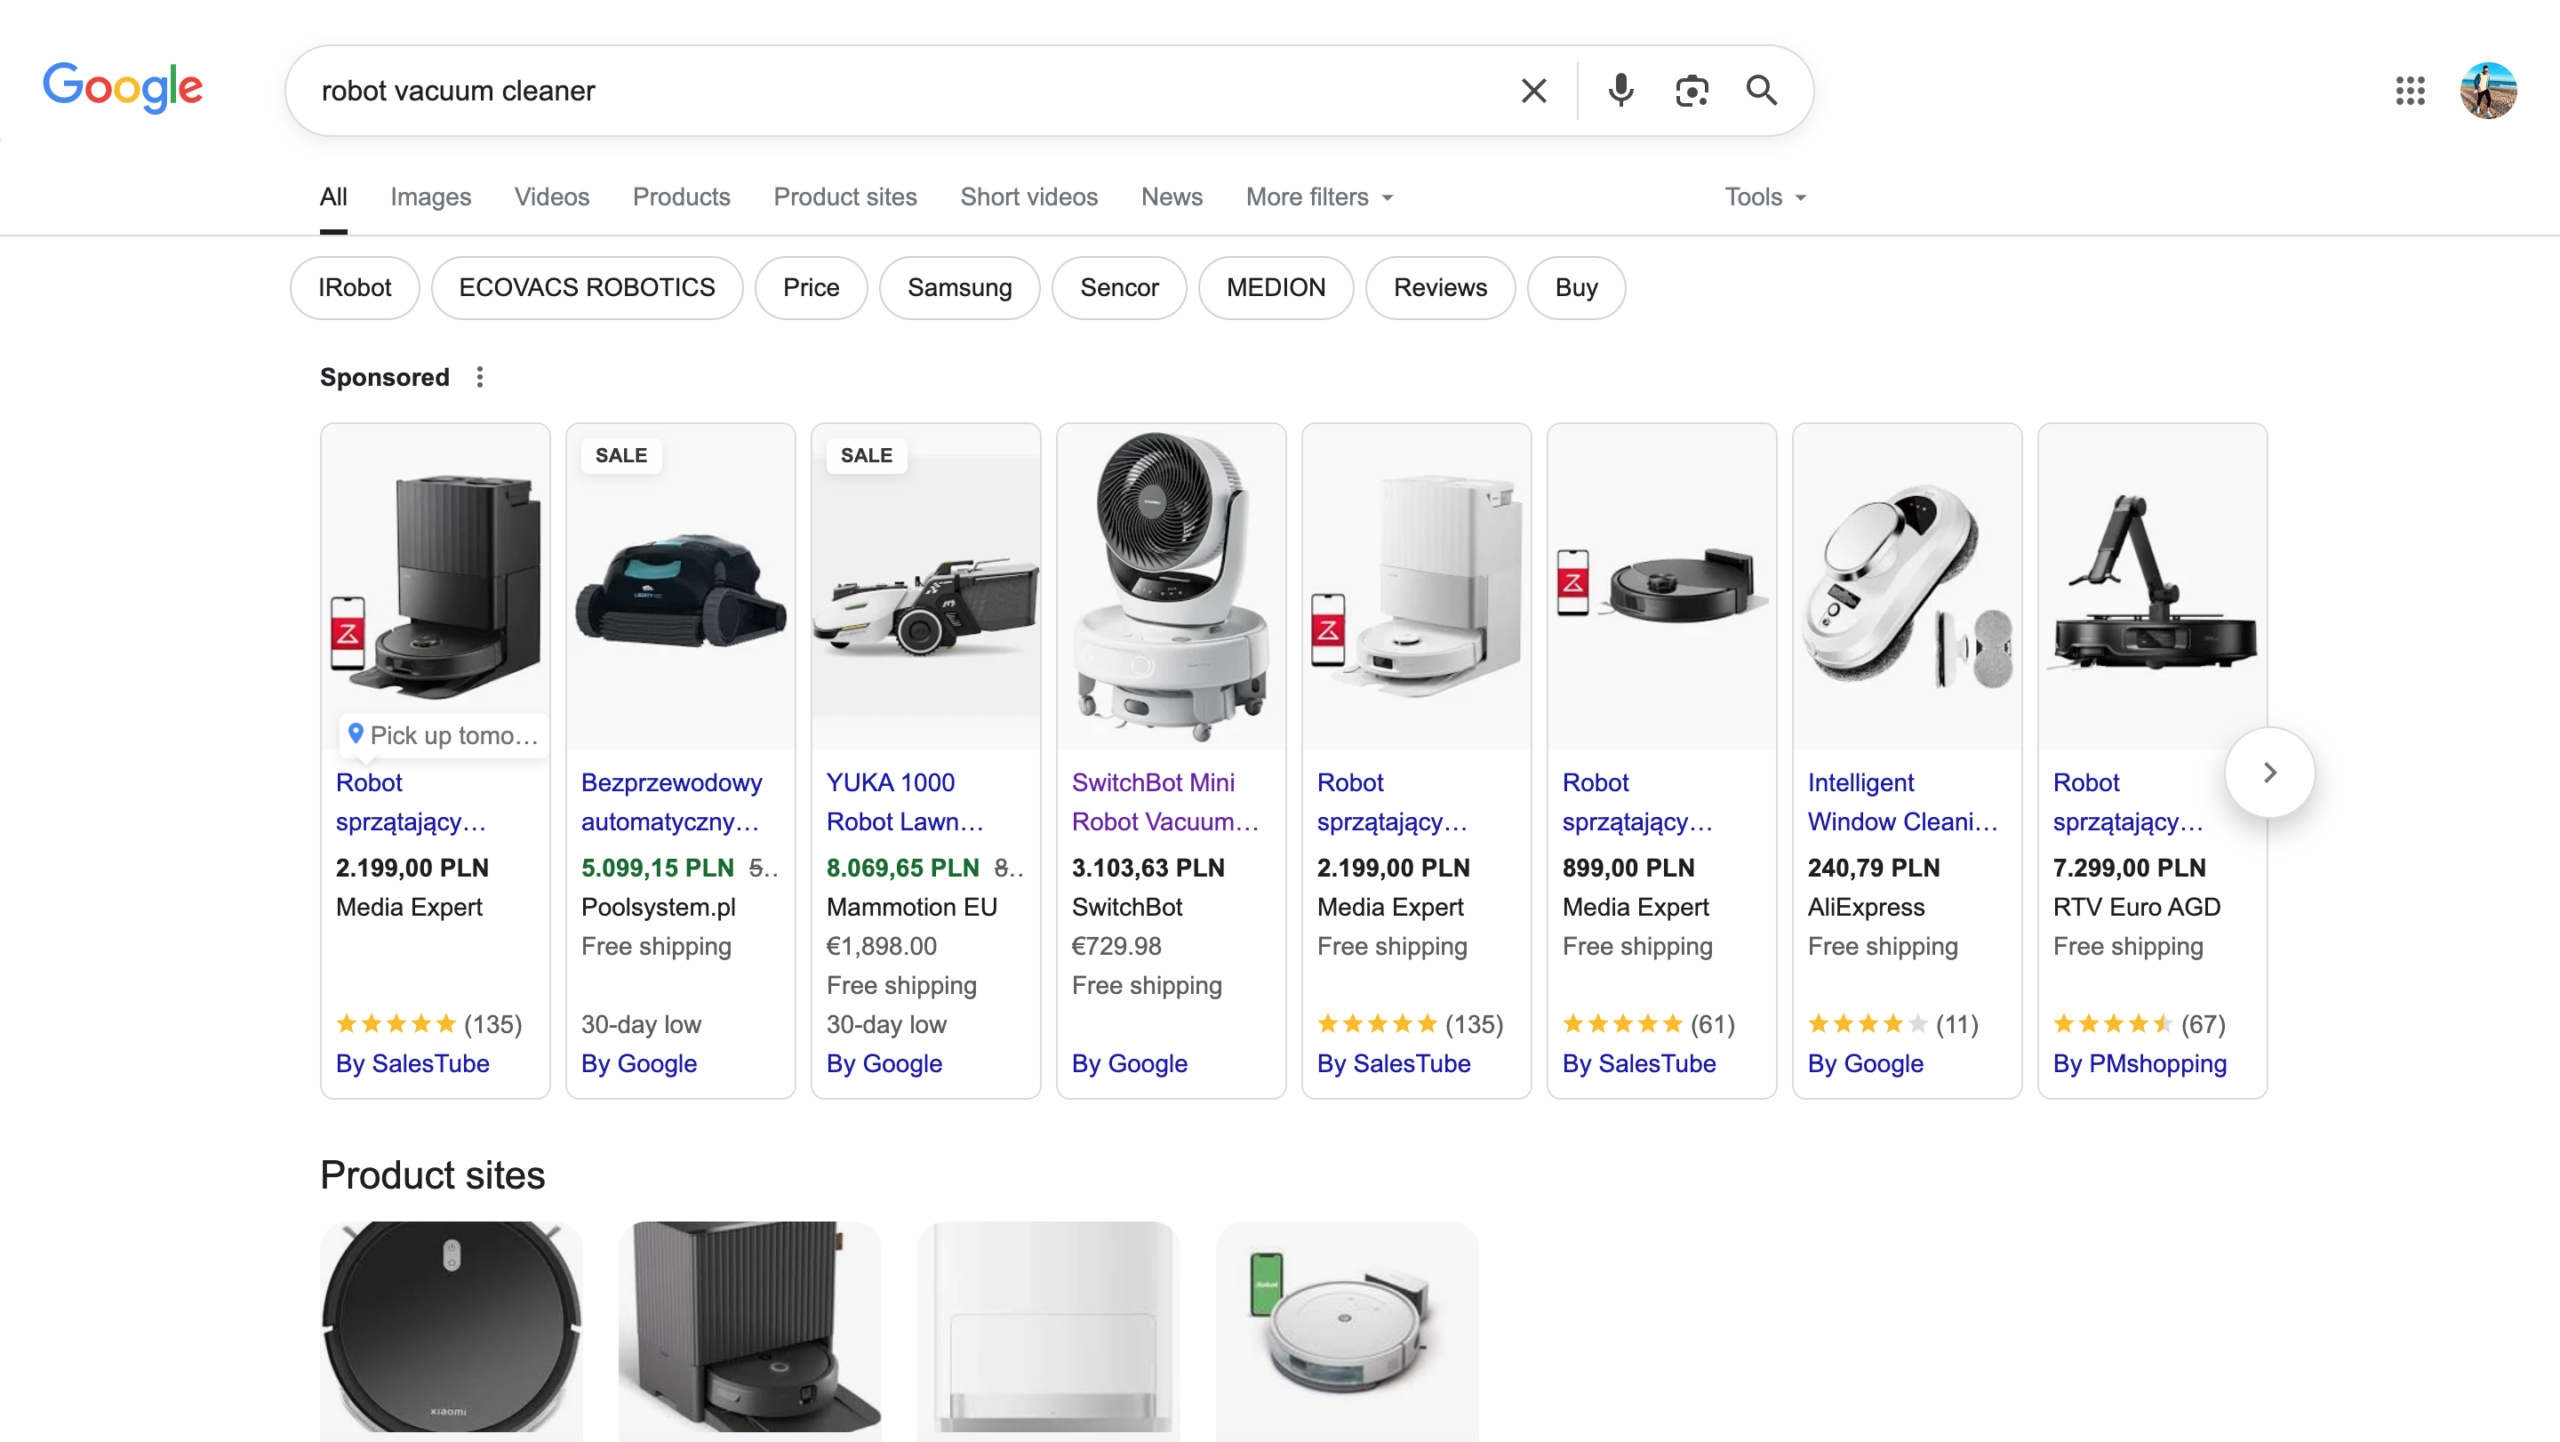This screenshot has width=2560, height=1442.
Task: Clear the search query with X icon
Action: 1533,90
